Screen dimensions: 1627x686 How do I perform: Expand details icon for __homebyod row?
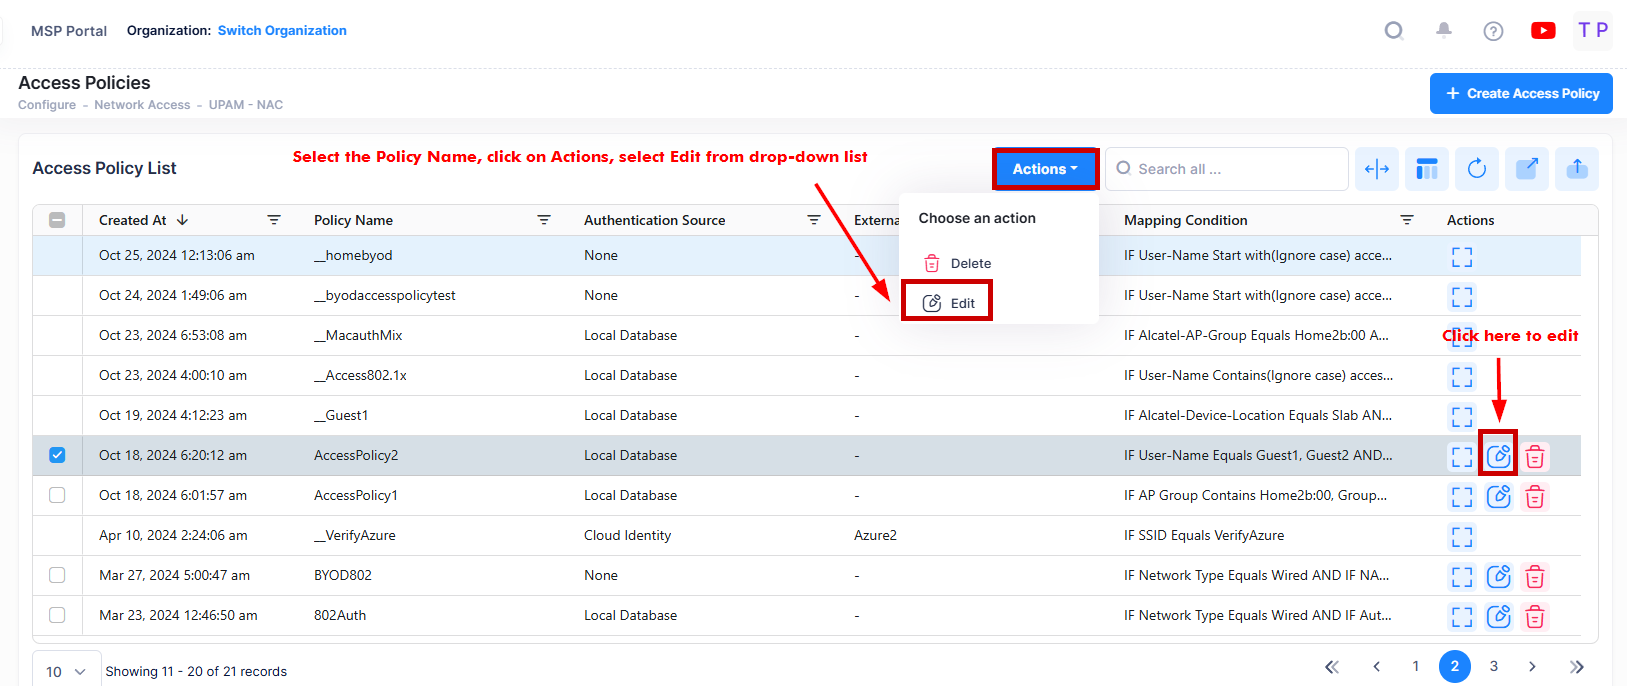click(1461, 257)
